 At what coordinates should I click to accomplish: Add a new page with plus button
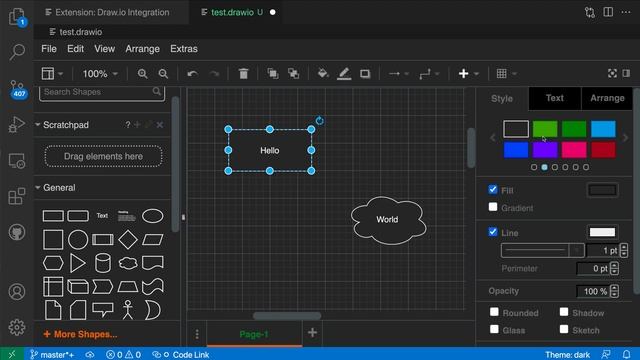(312, 333)
